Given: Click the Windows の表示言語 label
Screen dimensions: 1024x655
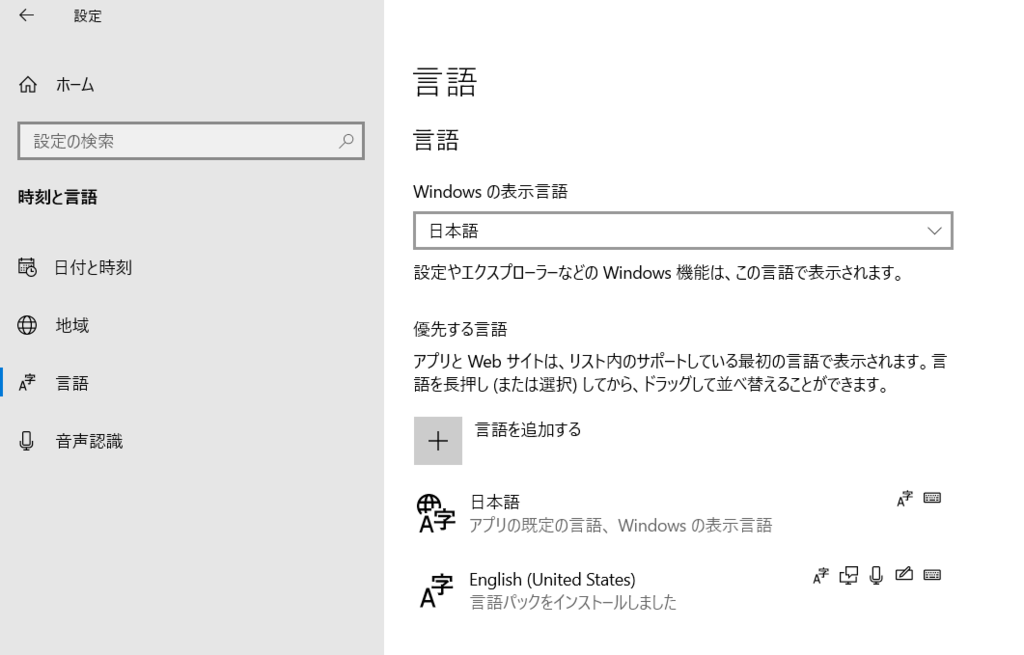Looking at the screenshot, I should (x=490, y=191).
